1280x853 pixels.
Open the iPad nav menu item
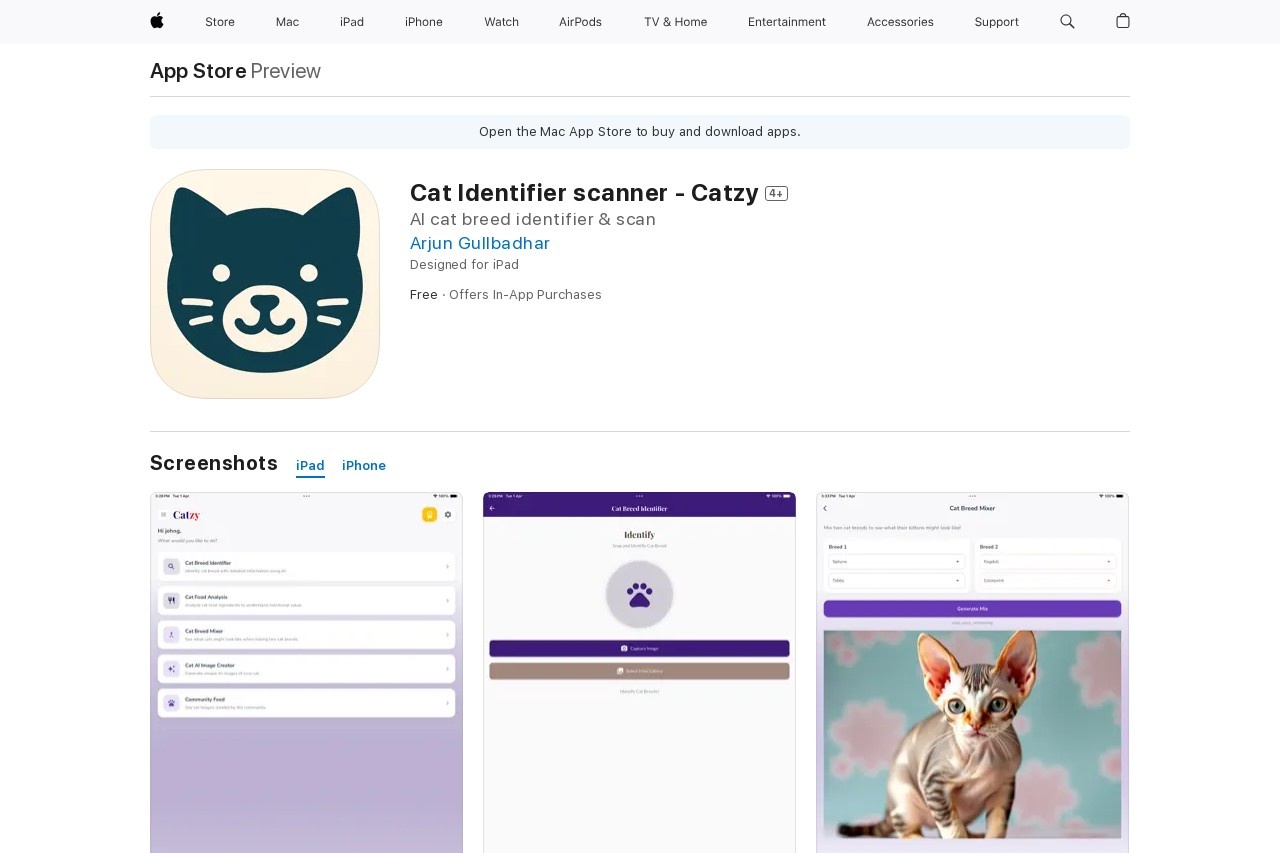point(352,22)
